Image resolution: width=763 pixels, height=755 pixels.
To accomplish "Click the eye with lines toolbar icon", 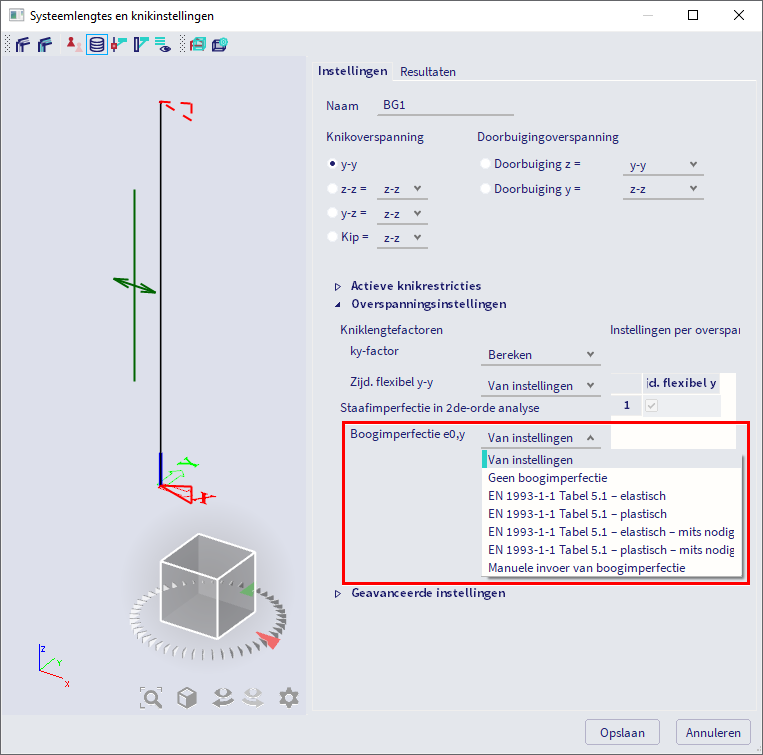I will point(162,45).
